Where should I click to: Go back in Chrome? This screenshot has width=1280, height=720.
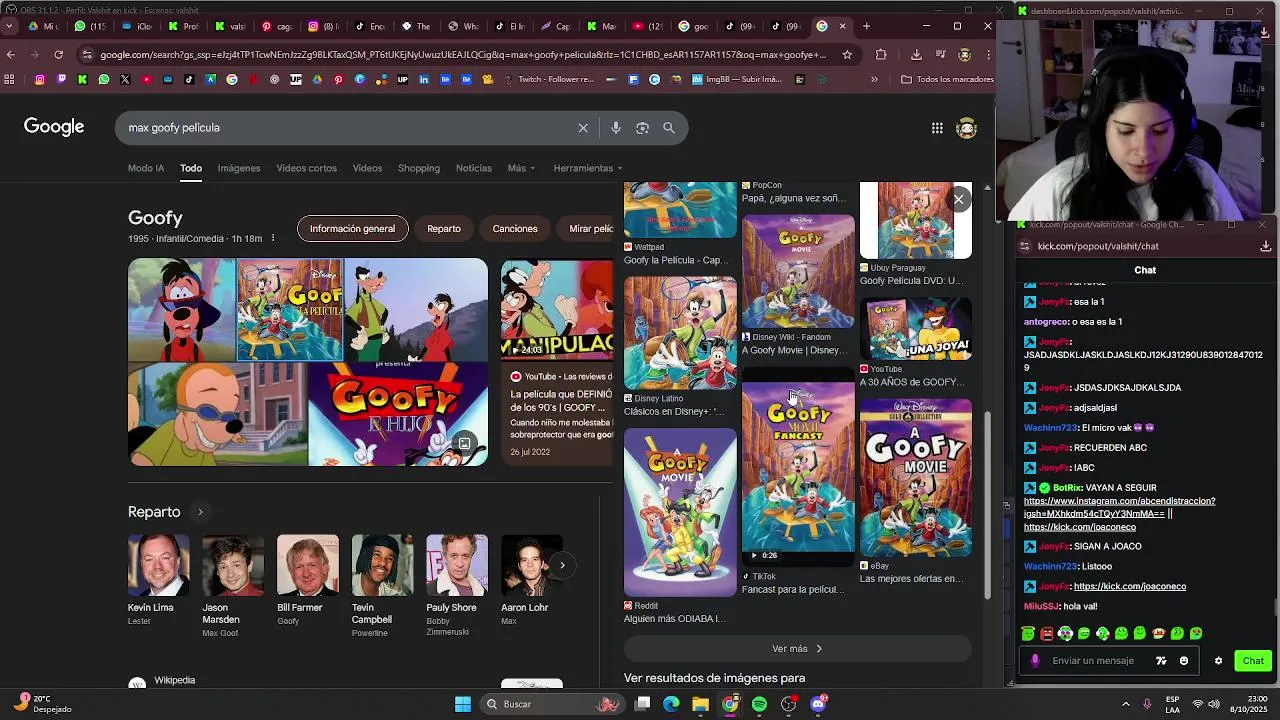click(10, 55)
